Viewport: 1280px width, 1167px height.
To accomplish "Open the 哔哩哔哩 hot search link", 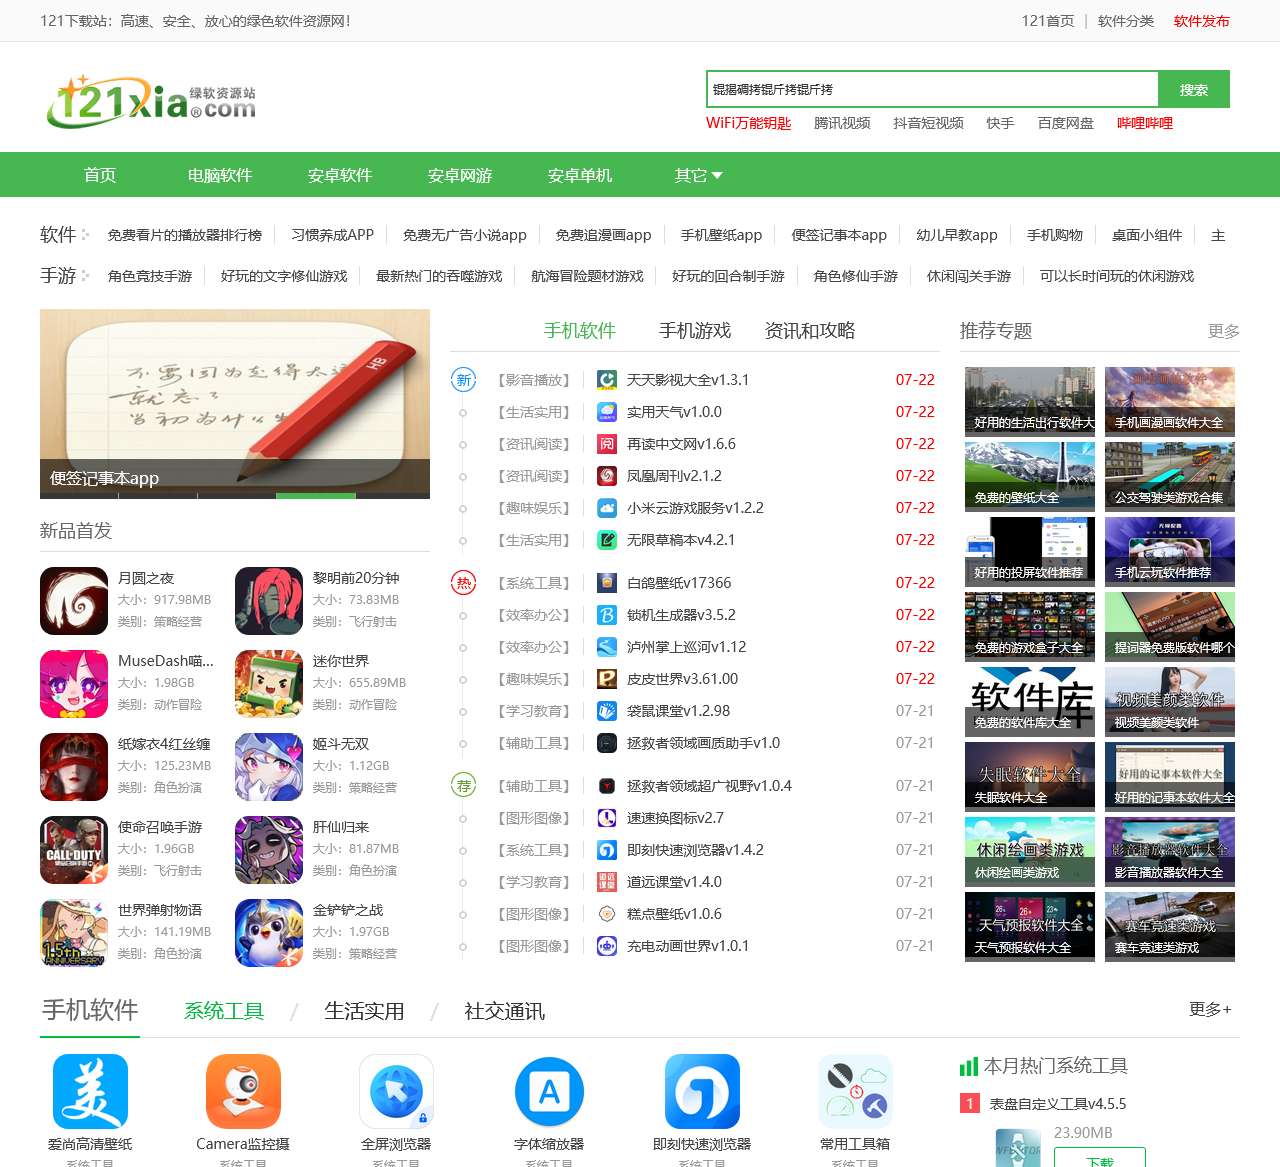I will point(1145,123).
